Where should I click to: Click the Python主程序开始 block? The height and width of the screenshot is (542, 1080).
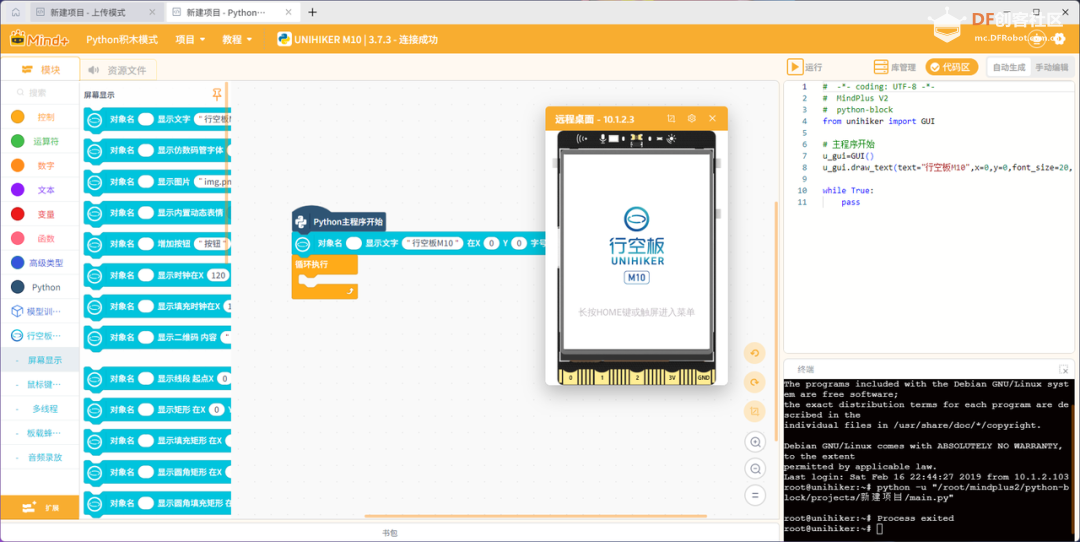pyautogui.click(x=338, y=220)
